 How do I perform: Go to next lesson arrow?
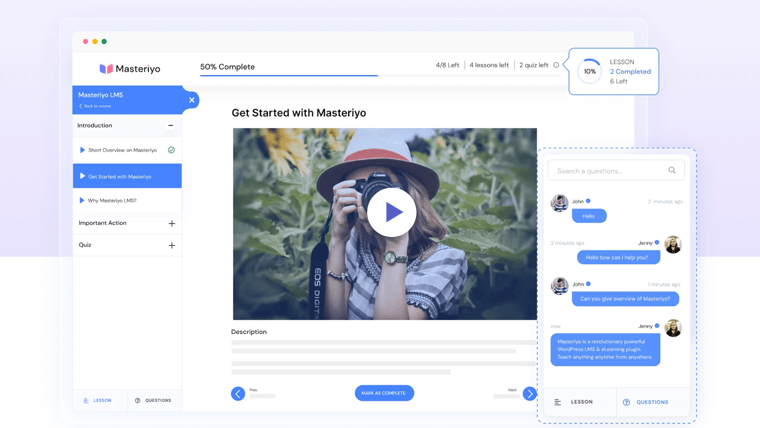point(530,394)
